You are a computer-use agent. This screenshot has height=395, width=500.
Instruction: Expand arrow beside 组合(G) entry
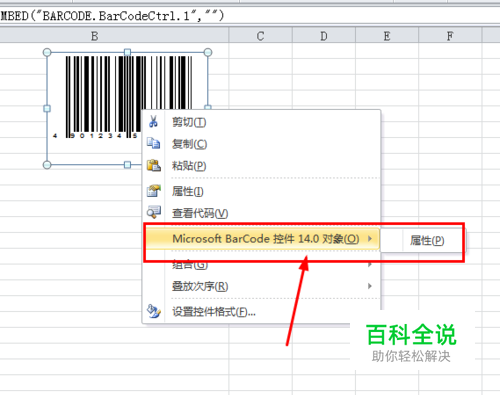370,265
